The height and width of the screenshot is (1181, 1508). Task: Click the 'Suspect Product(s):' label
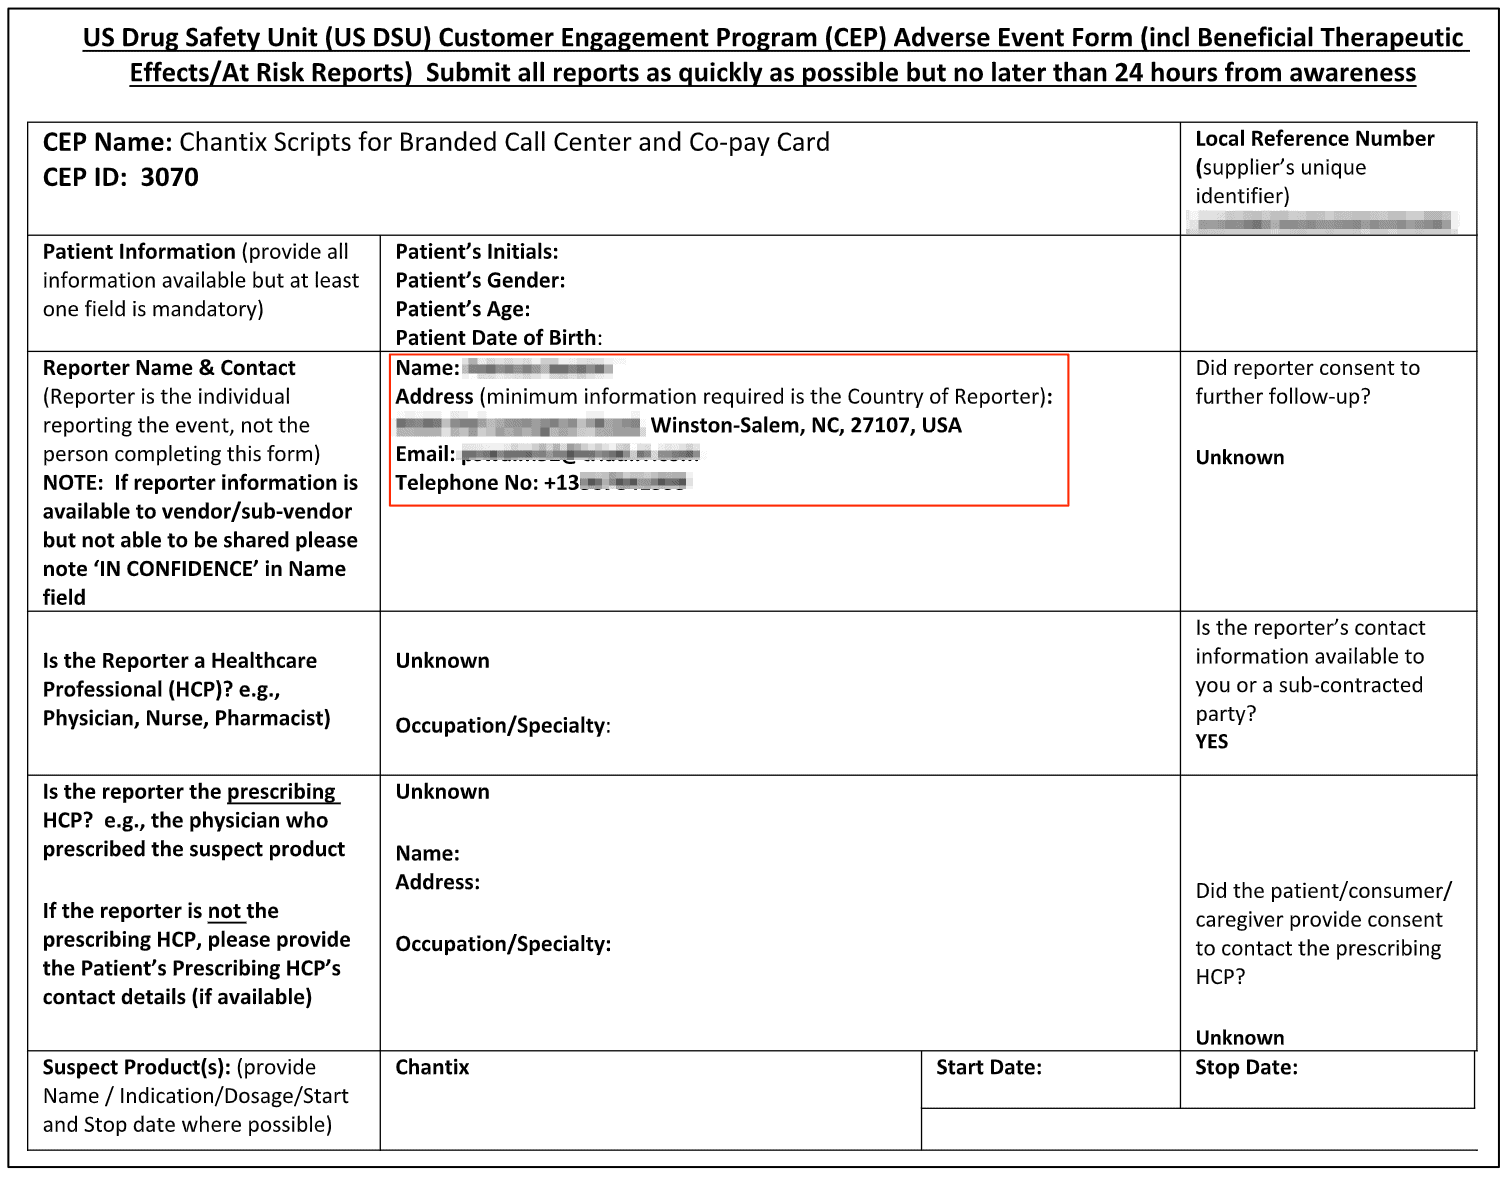pos(136,1067)
